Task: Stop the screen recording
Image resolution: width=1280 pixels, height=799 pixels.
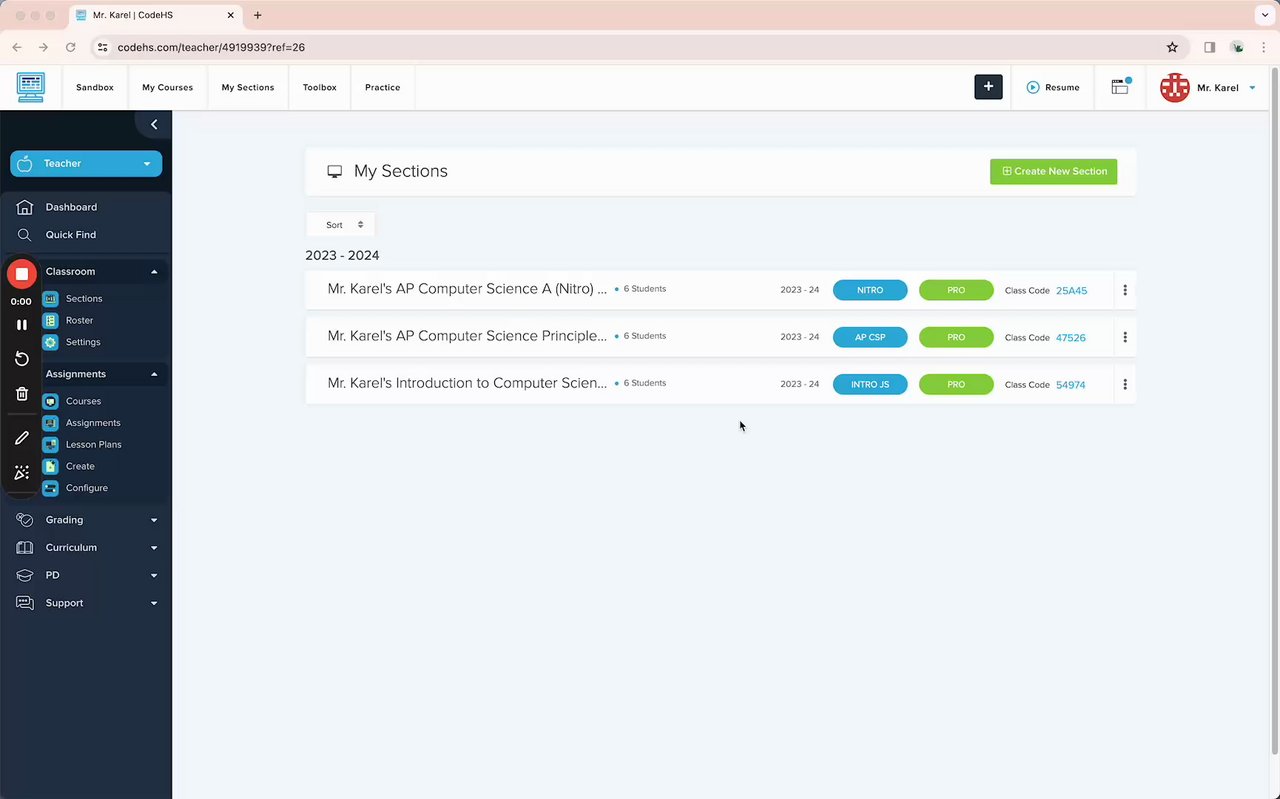Action: pos(22,273)
